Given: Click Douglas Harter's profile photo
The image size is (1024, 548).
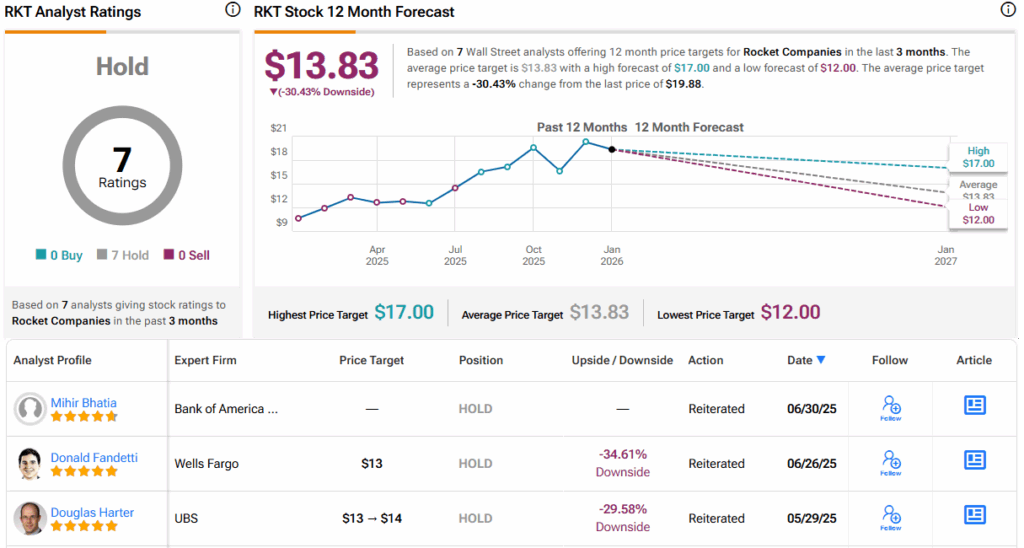Looking at the screenshot, I should pos(31,519).
